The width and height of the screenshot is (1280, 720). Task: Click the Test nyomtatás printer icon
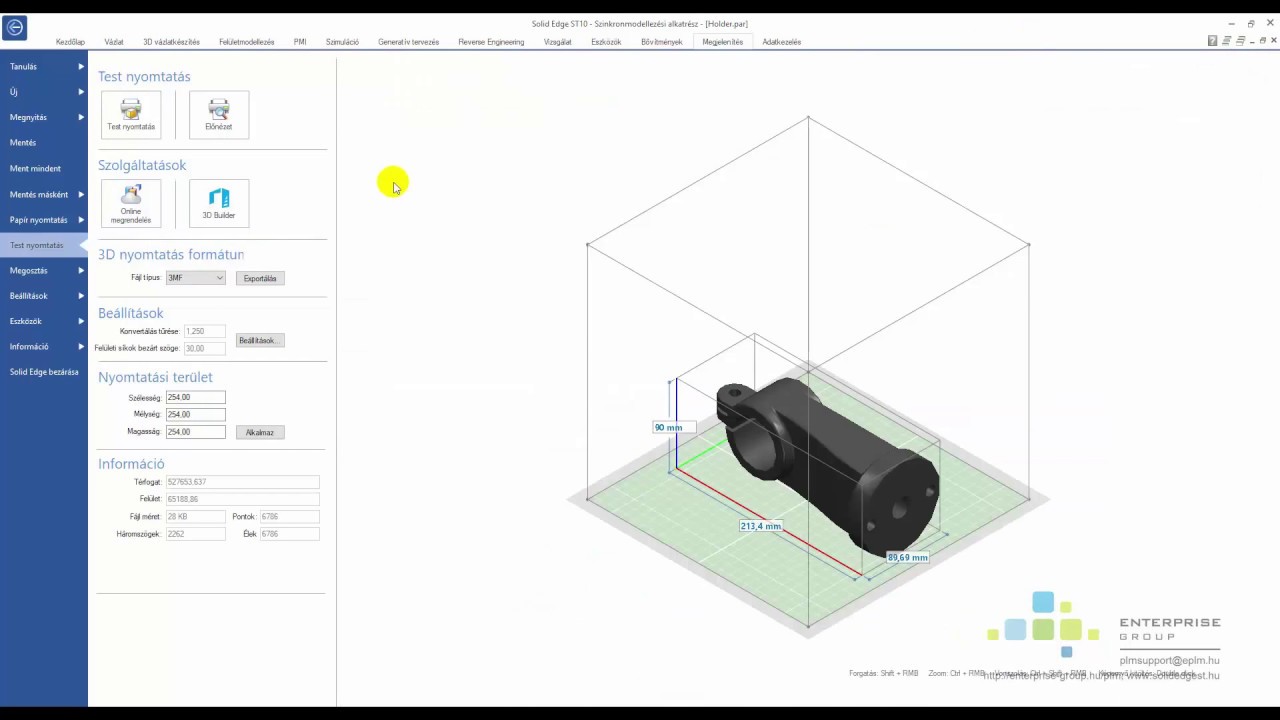point(131,115)
